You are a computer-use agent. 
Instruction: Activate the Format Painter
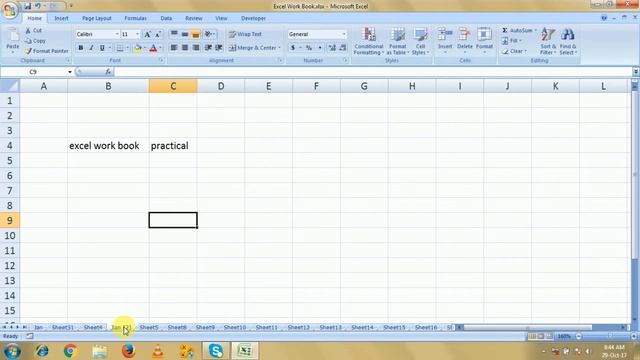click(x=47, y=51)
